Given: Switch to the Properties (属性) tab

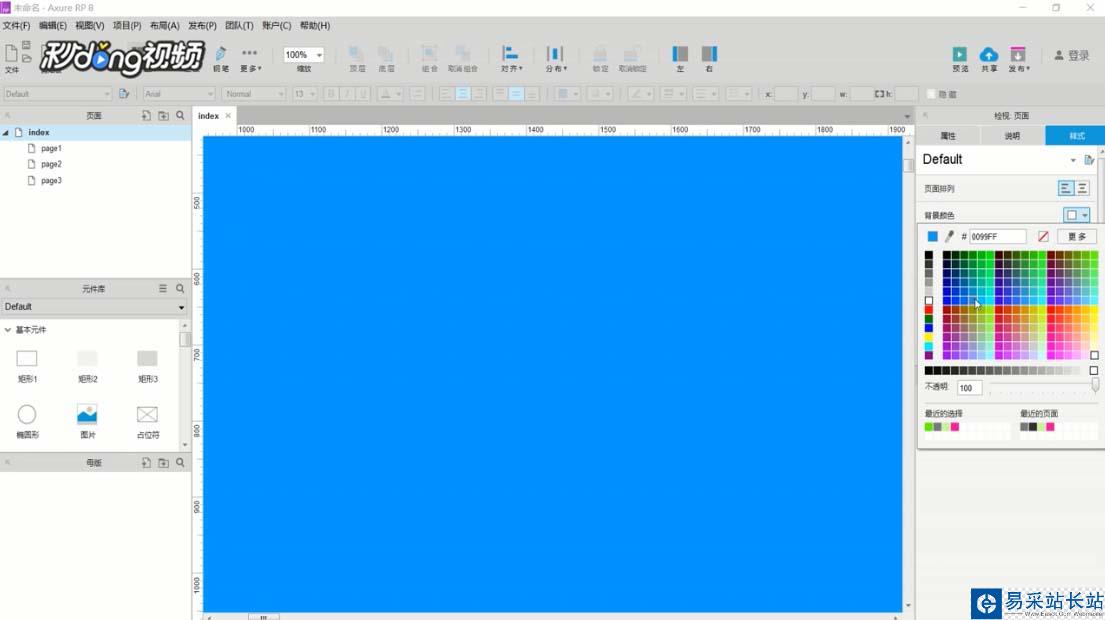Looking at the screenshot, I should [x=948, y=136].
